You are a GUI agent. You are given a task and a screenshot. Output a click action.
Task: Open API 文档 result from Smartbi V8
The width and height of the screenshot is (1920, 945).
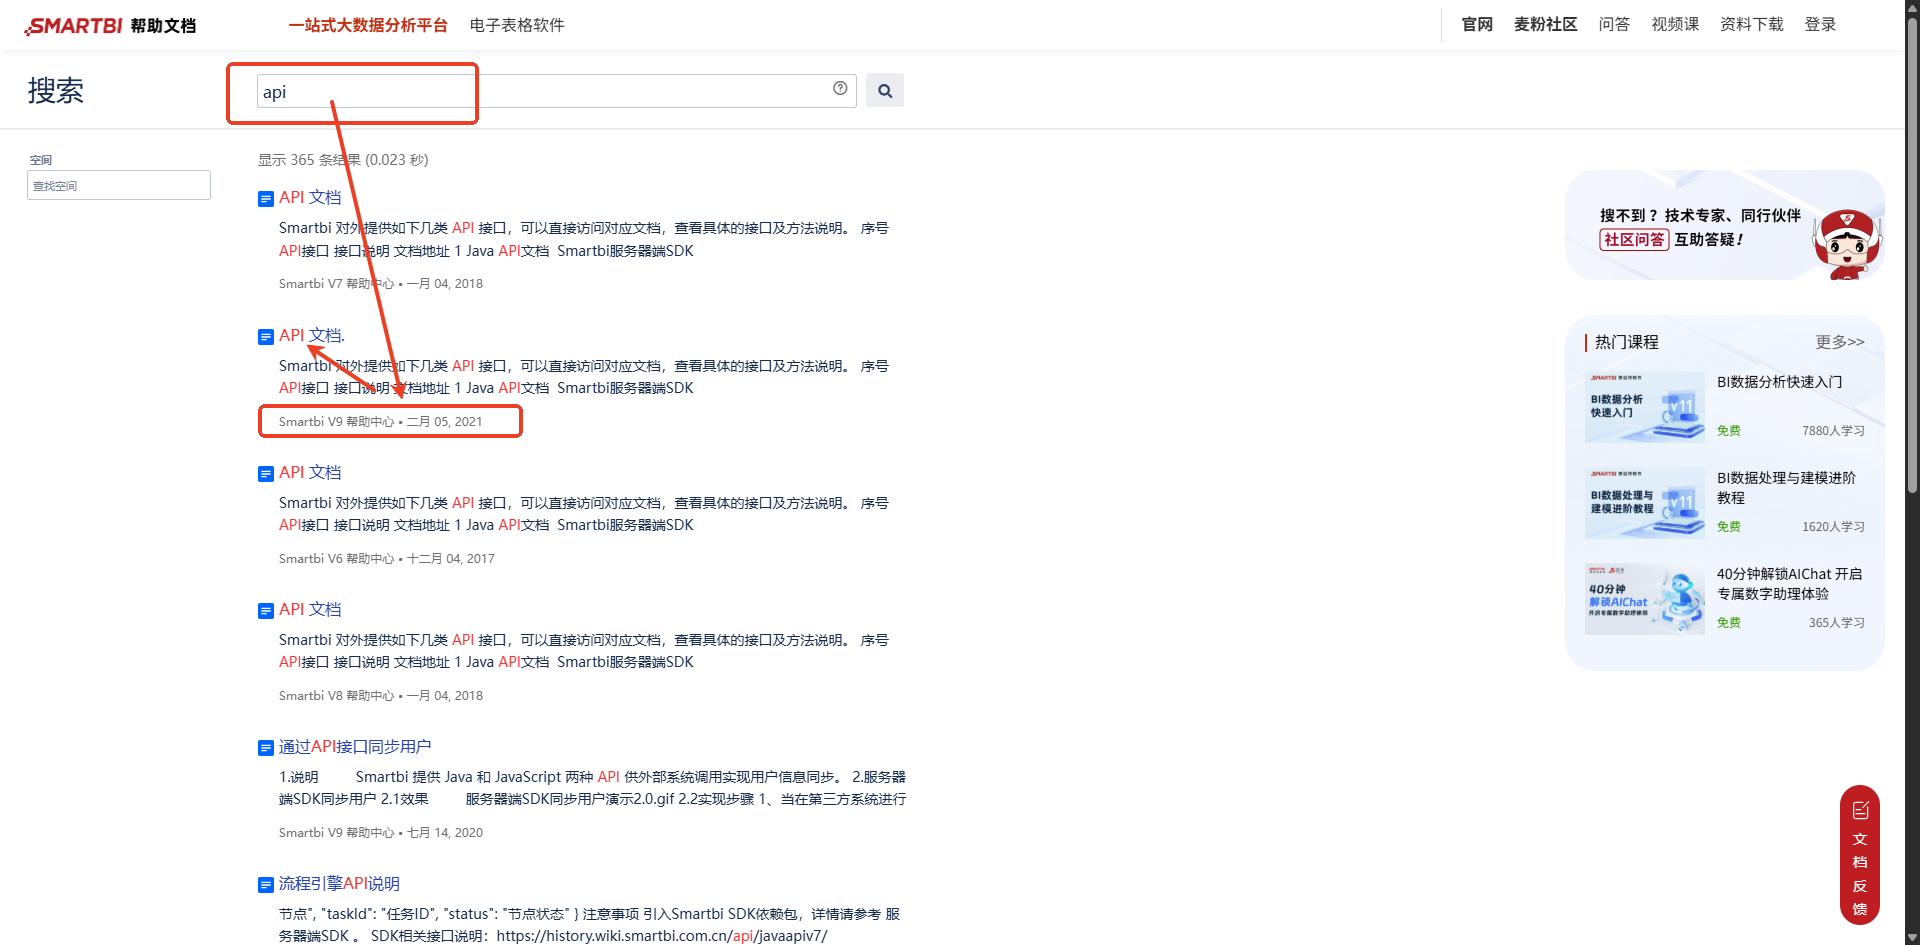(310, 610)
